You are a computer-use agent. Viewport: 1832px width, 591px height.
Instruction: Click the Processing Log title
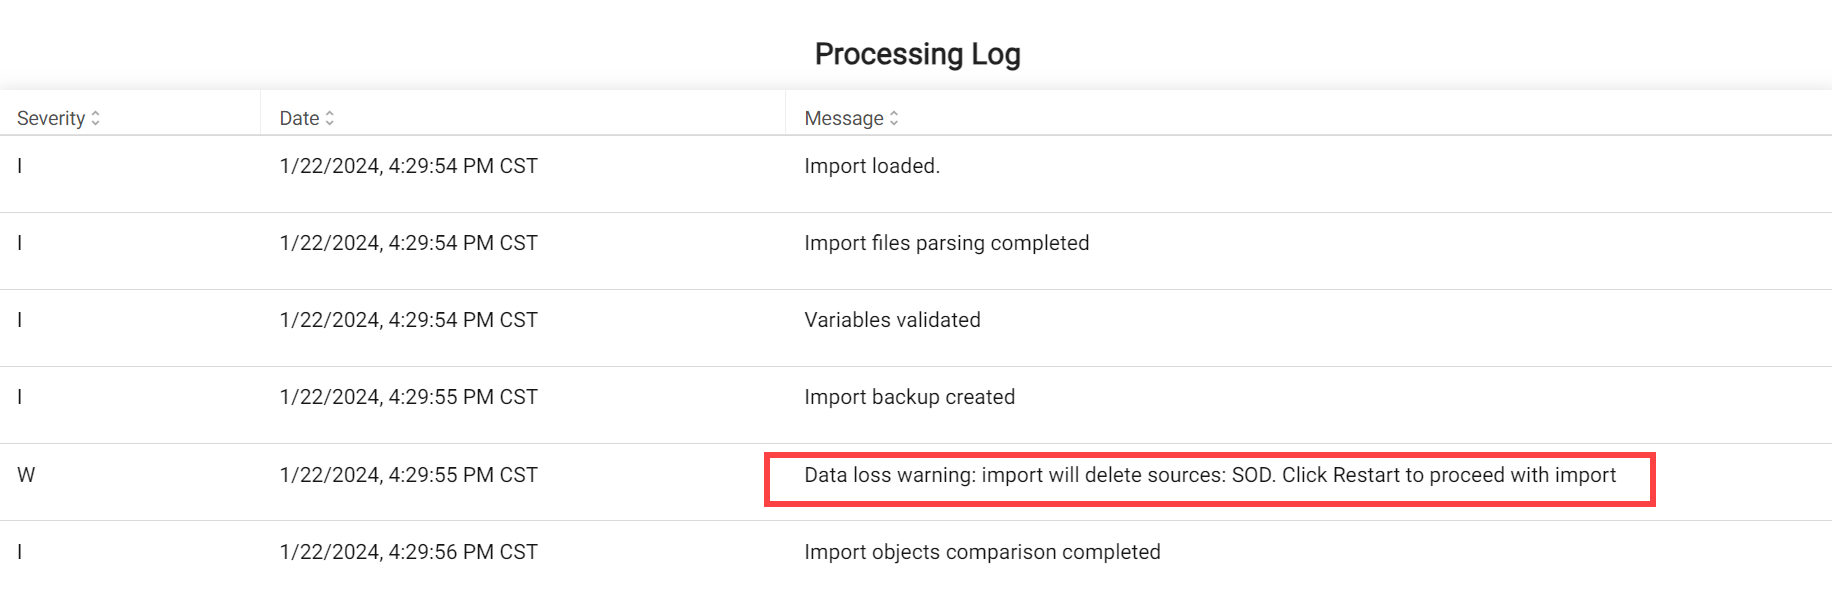[x=917, y=54]
